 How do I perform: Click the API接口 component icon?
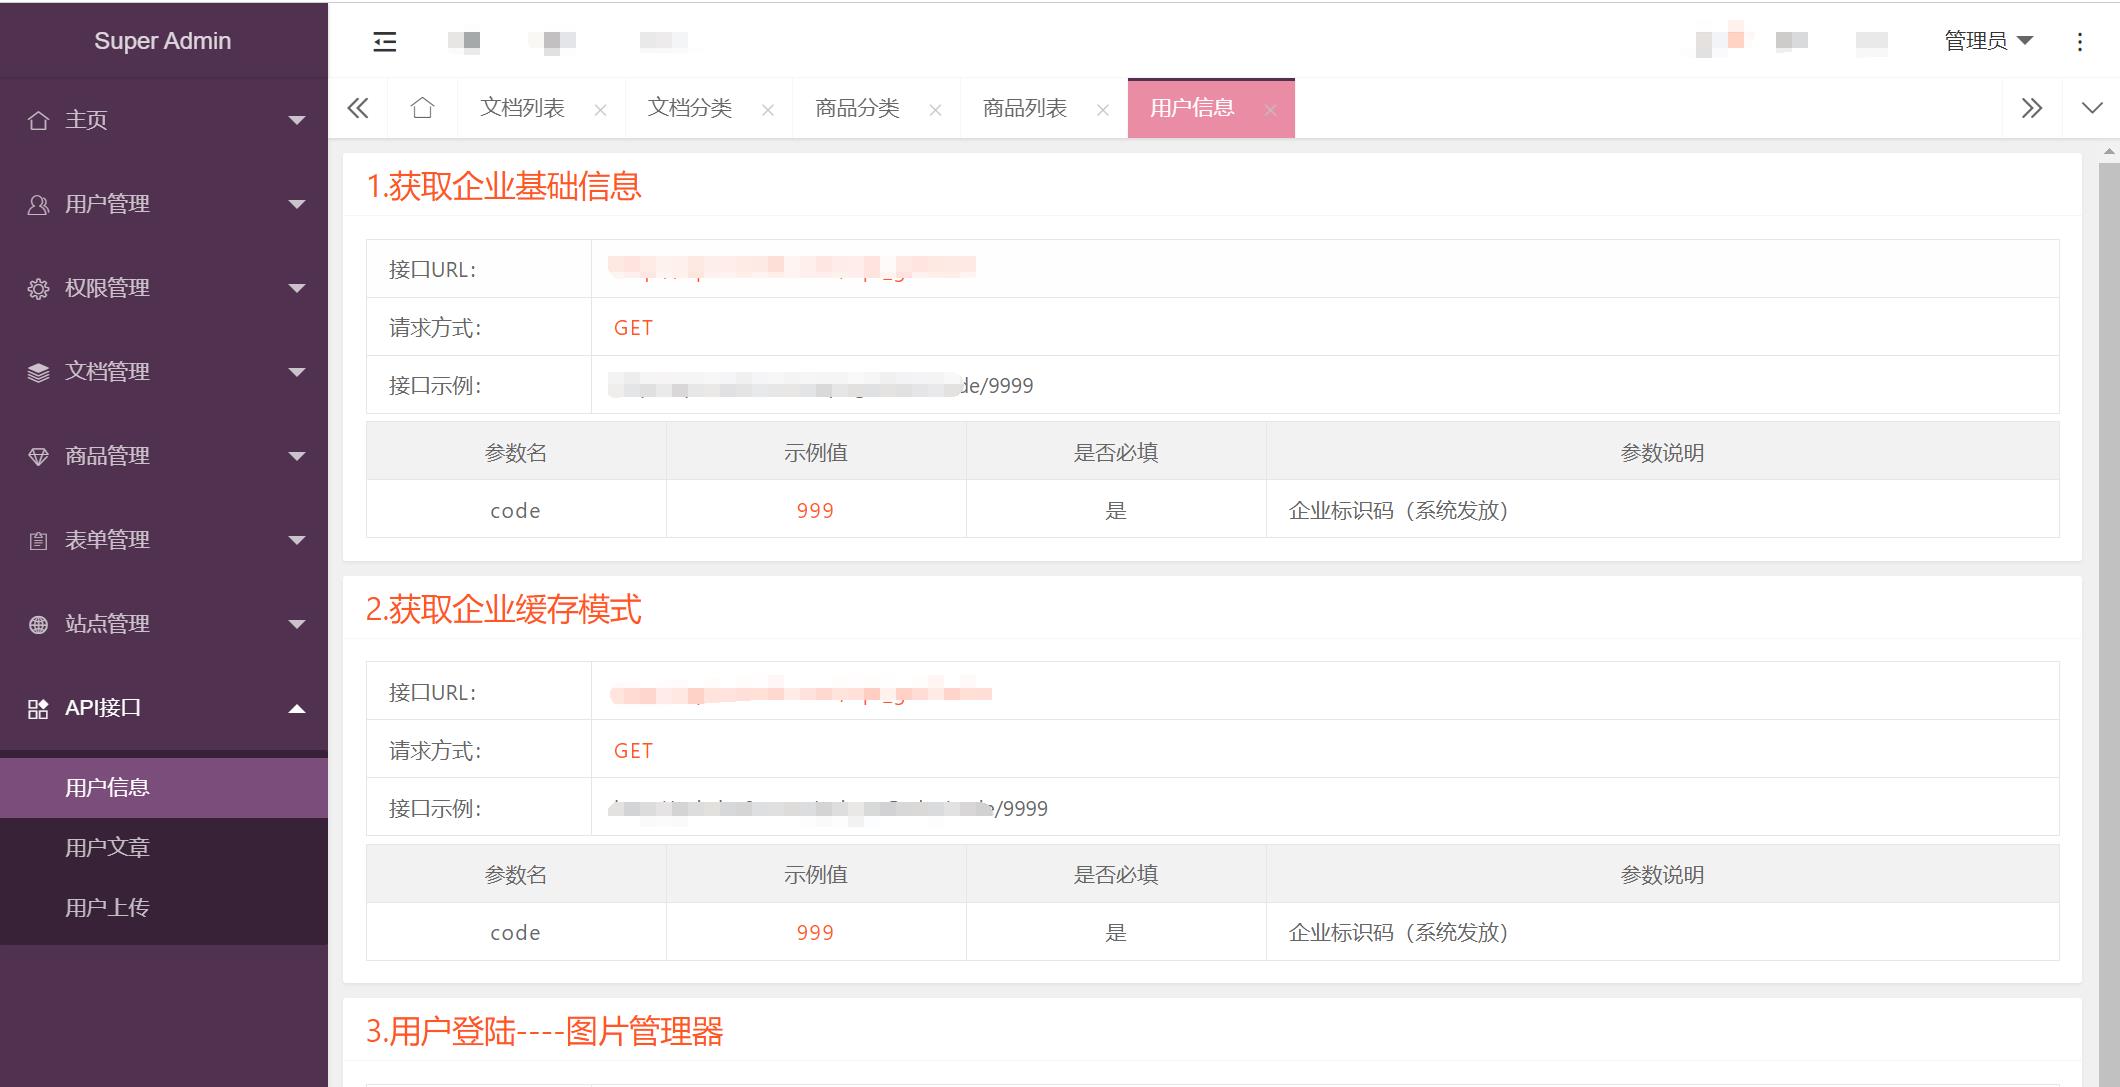point(38,708)
